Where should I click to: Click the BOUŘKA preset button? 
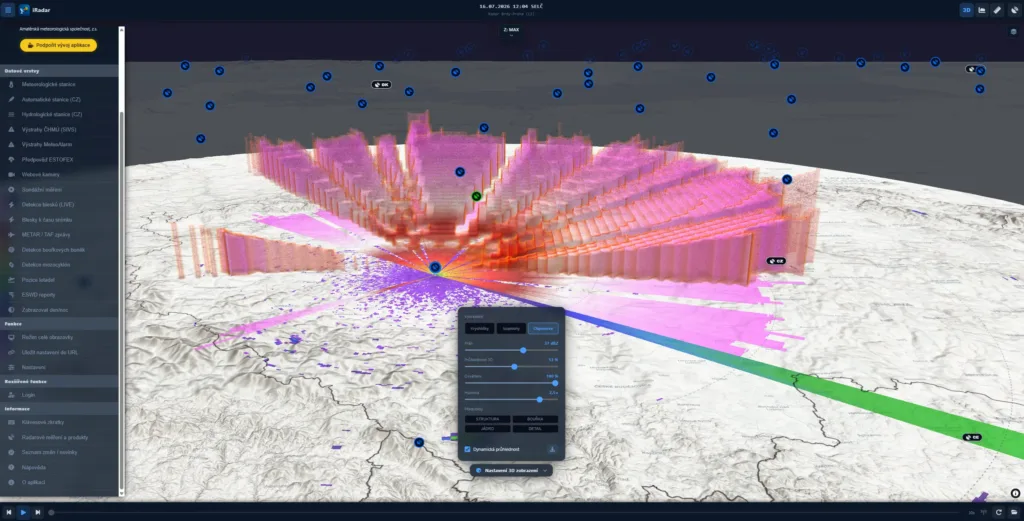[535, 419]
